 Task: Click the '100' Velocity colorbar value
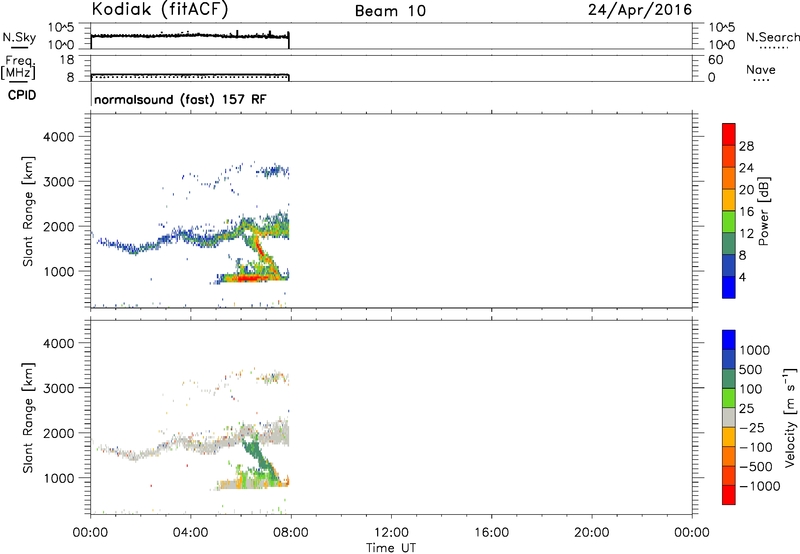(x=750, y=389)
